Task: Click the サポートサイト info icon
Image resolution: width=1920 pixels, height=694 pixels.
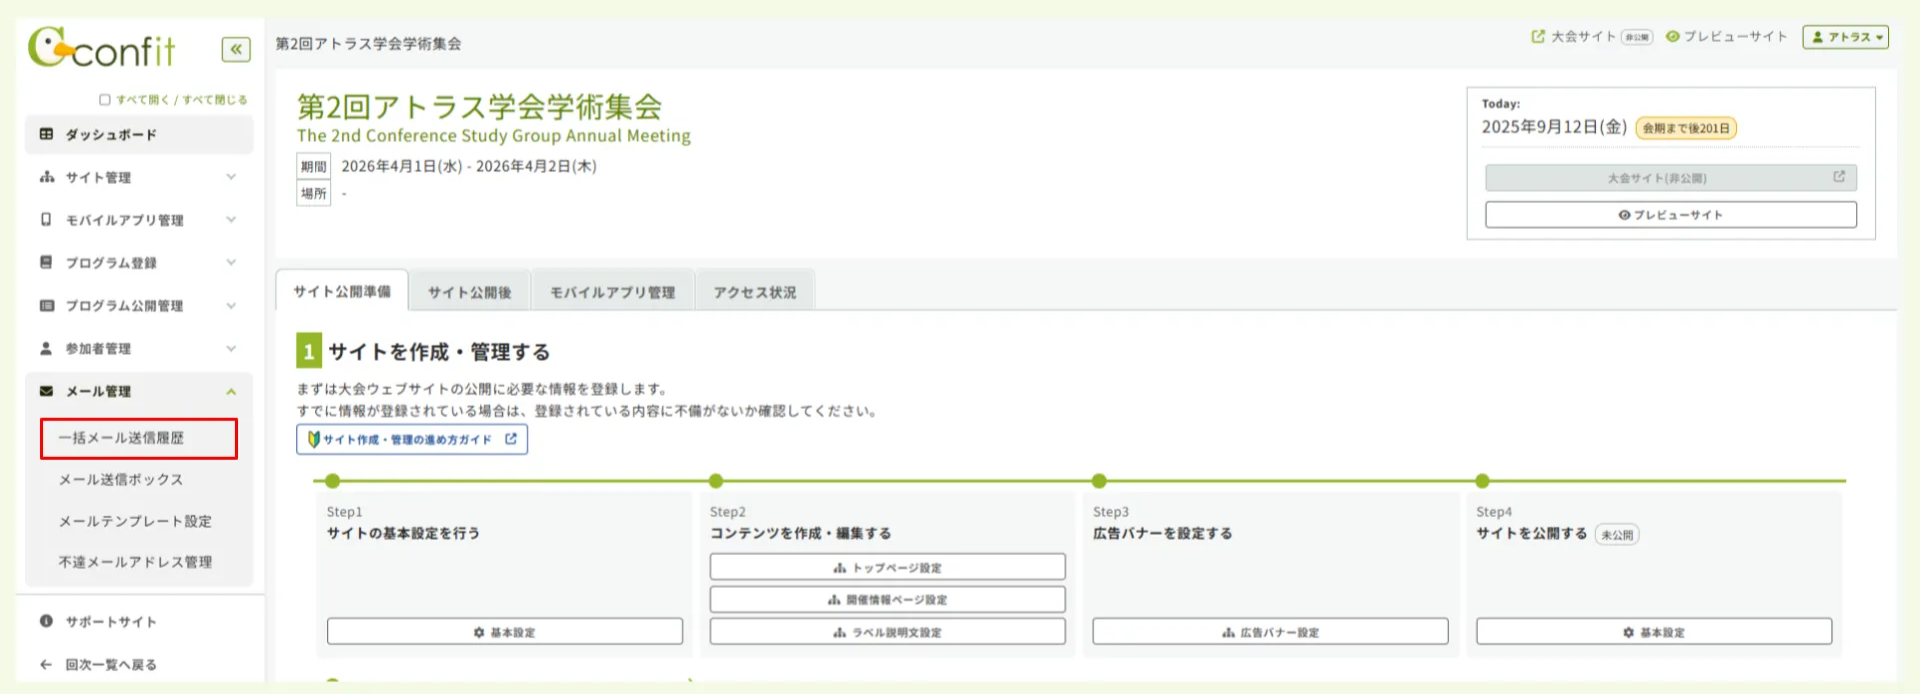Action: tap(46, 621)
